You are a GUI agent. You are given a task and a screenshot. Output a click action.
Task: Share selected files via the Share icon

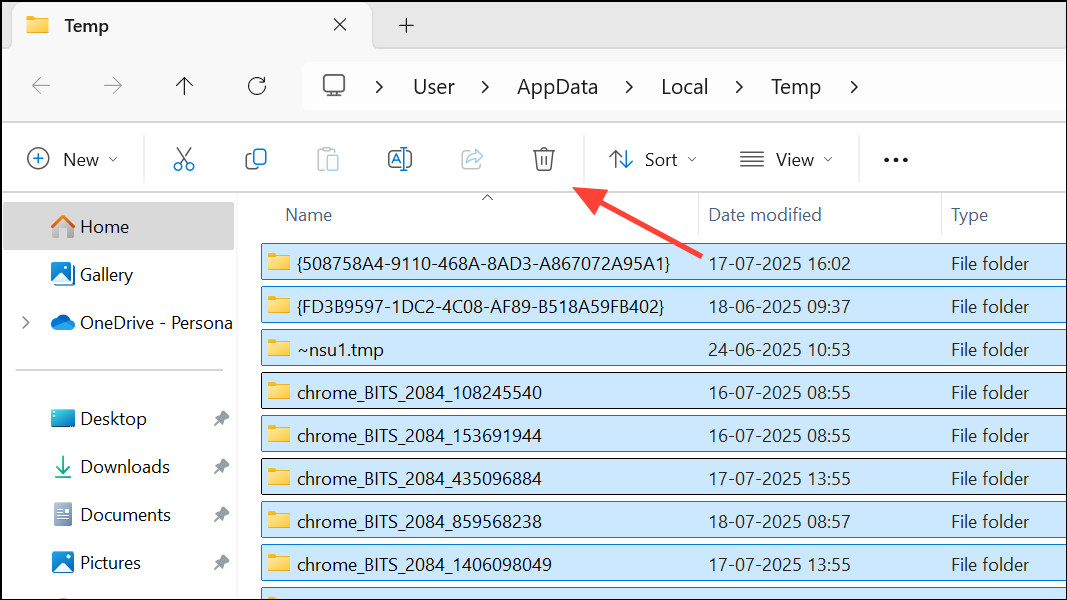472,159
